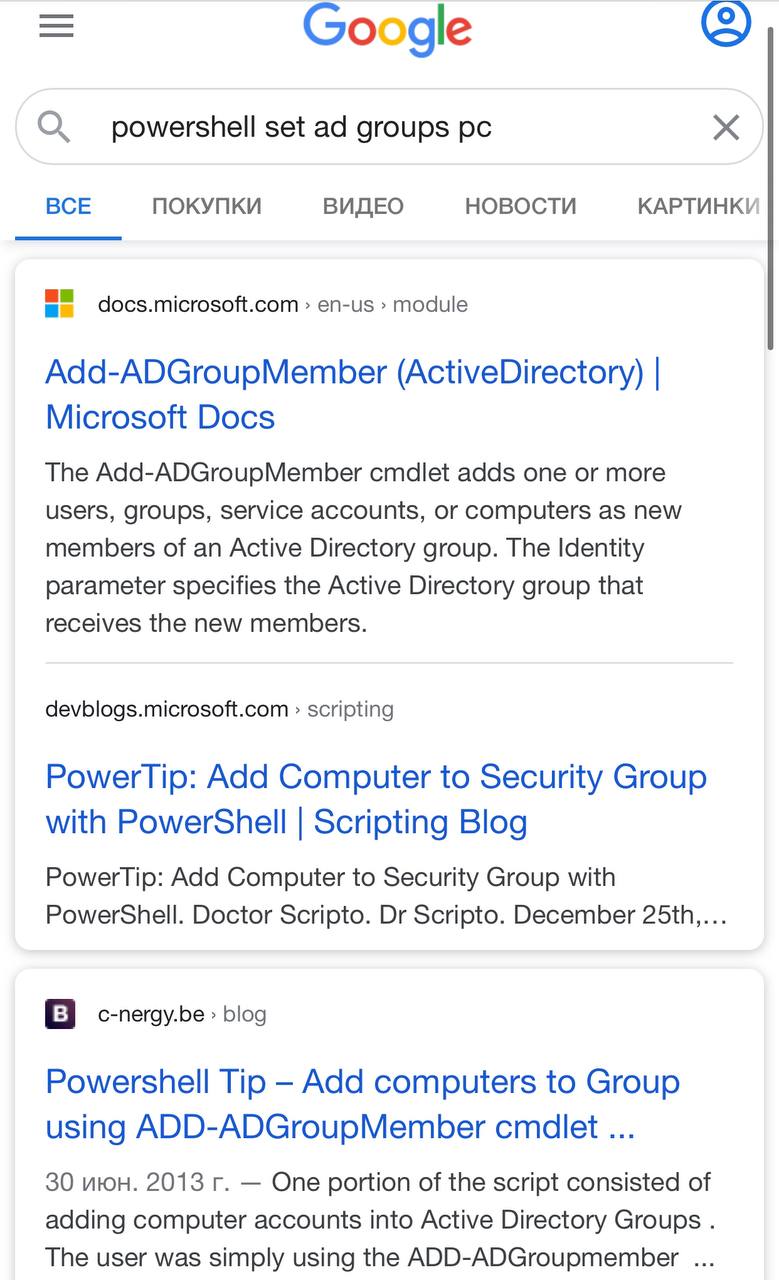Tap the c-nergy.be favicon icon
The width and height of the screenshot is (779, 1280).
tap(60, 1014)
